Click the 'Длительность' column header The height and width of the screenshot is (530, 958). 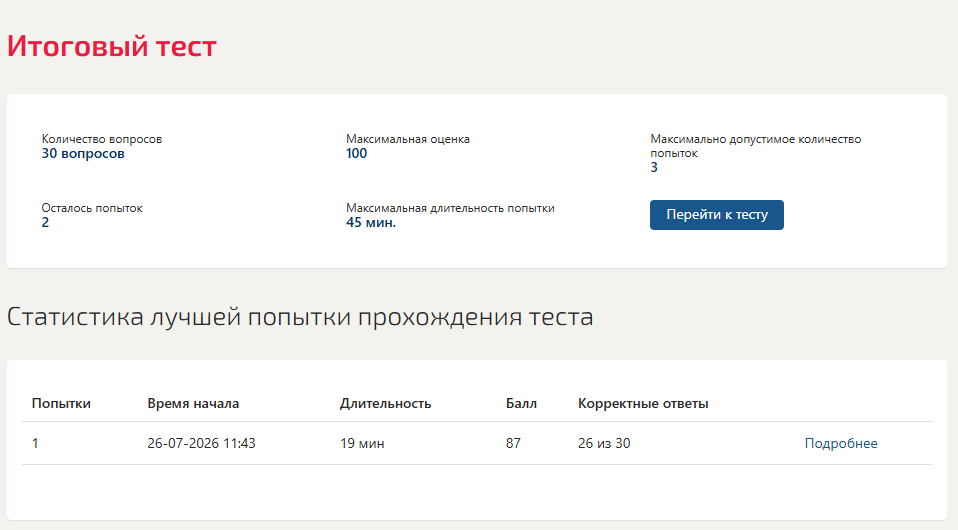point(386,403)
